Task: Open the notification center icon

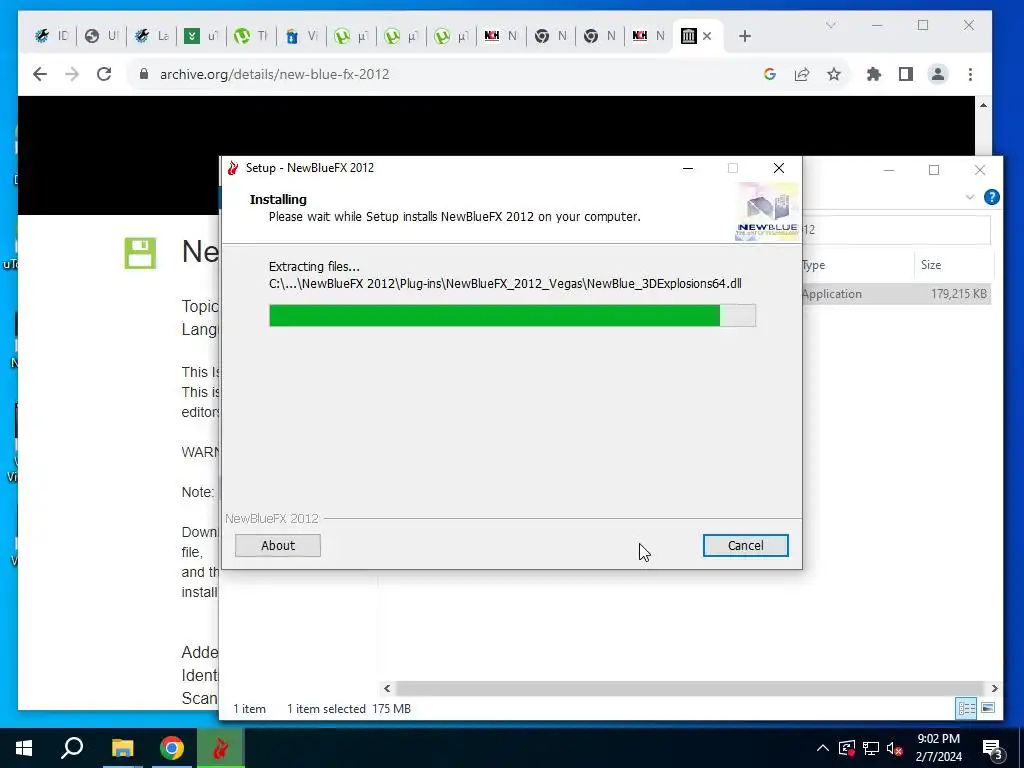Action: point(992,748)
